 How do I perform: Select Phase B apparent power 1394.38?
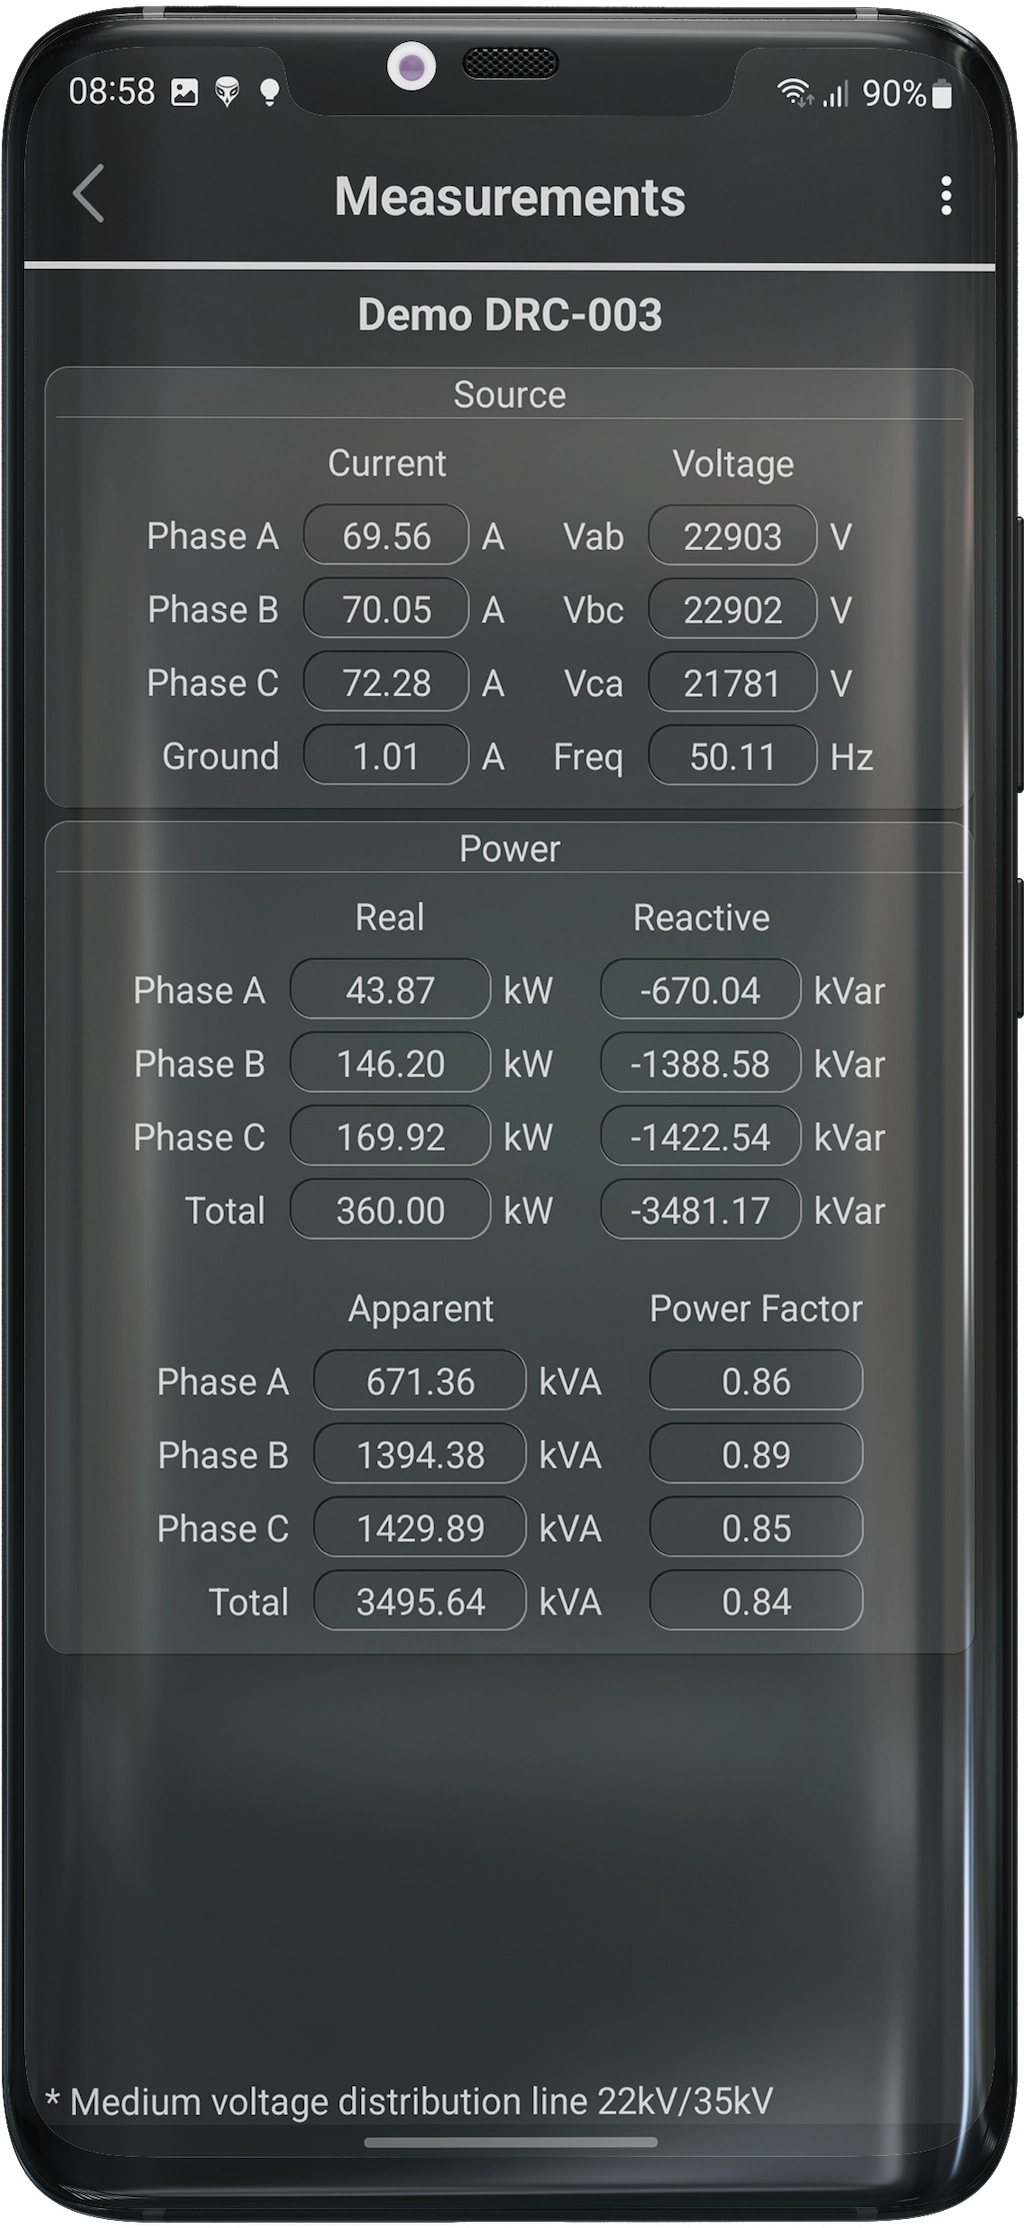[x=420, y=1454]
